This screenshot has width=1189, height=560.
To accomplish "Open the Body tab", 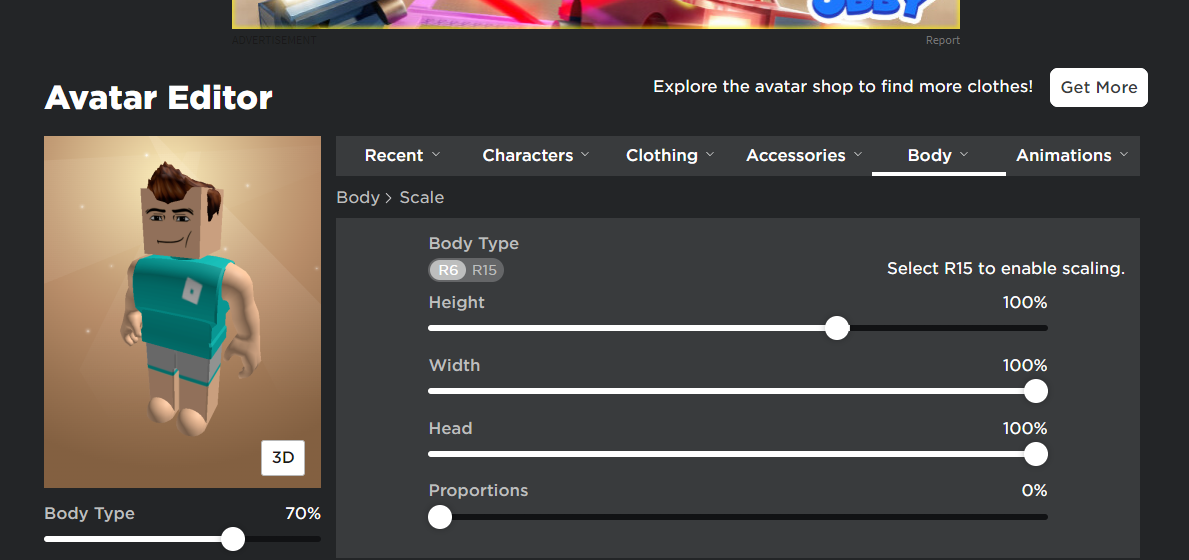I will (939, 155).
